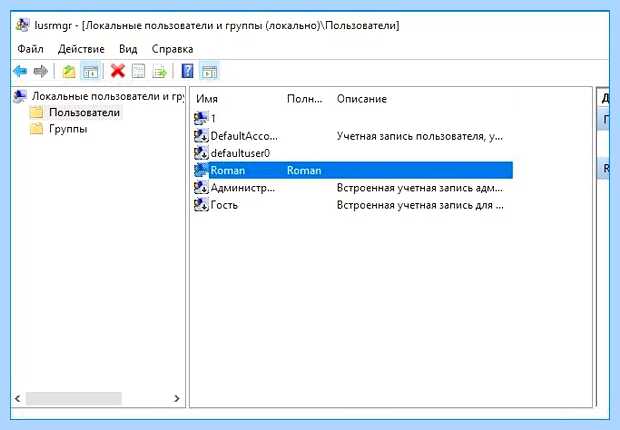This screenshot has height=430, width=620.
Task: Click the description 'Учетная запись пользователя, у...'
Action: pyautogui.click(x=420, y=136)
